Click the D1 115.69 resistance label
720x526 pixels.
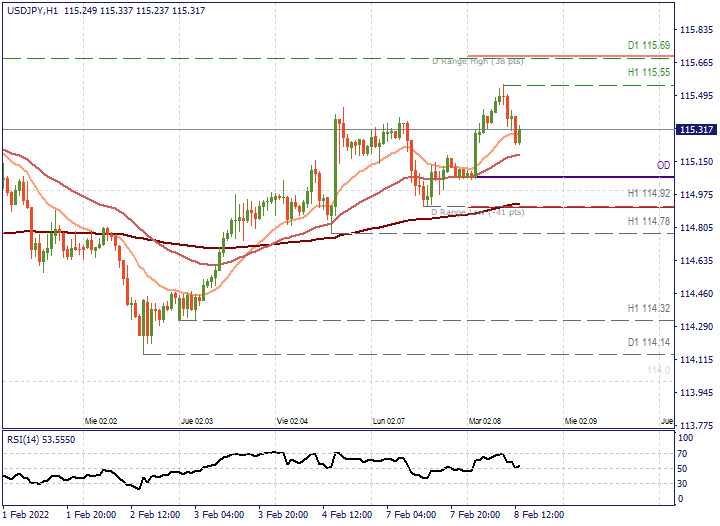click(x=649, y=45)
